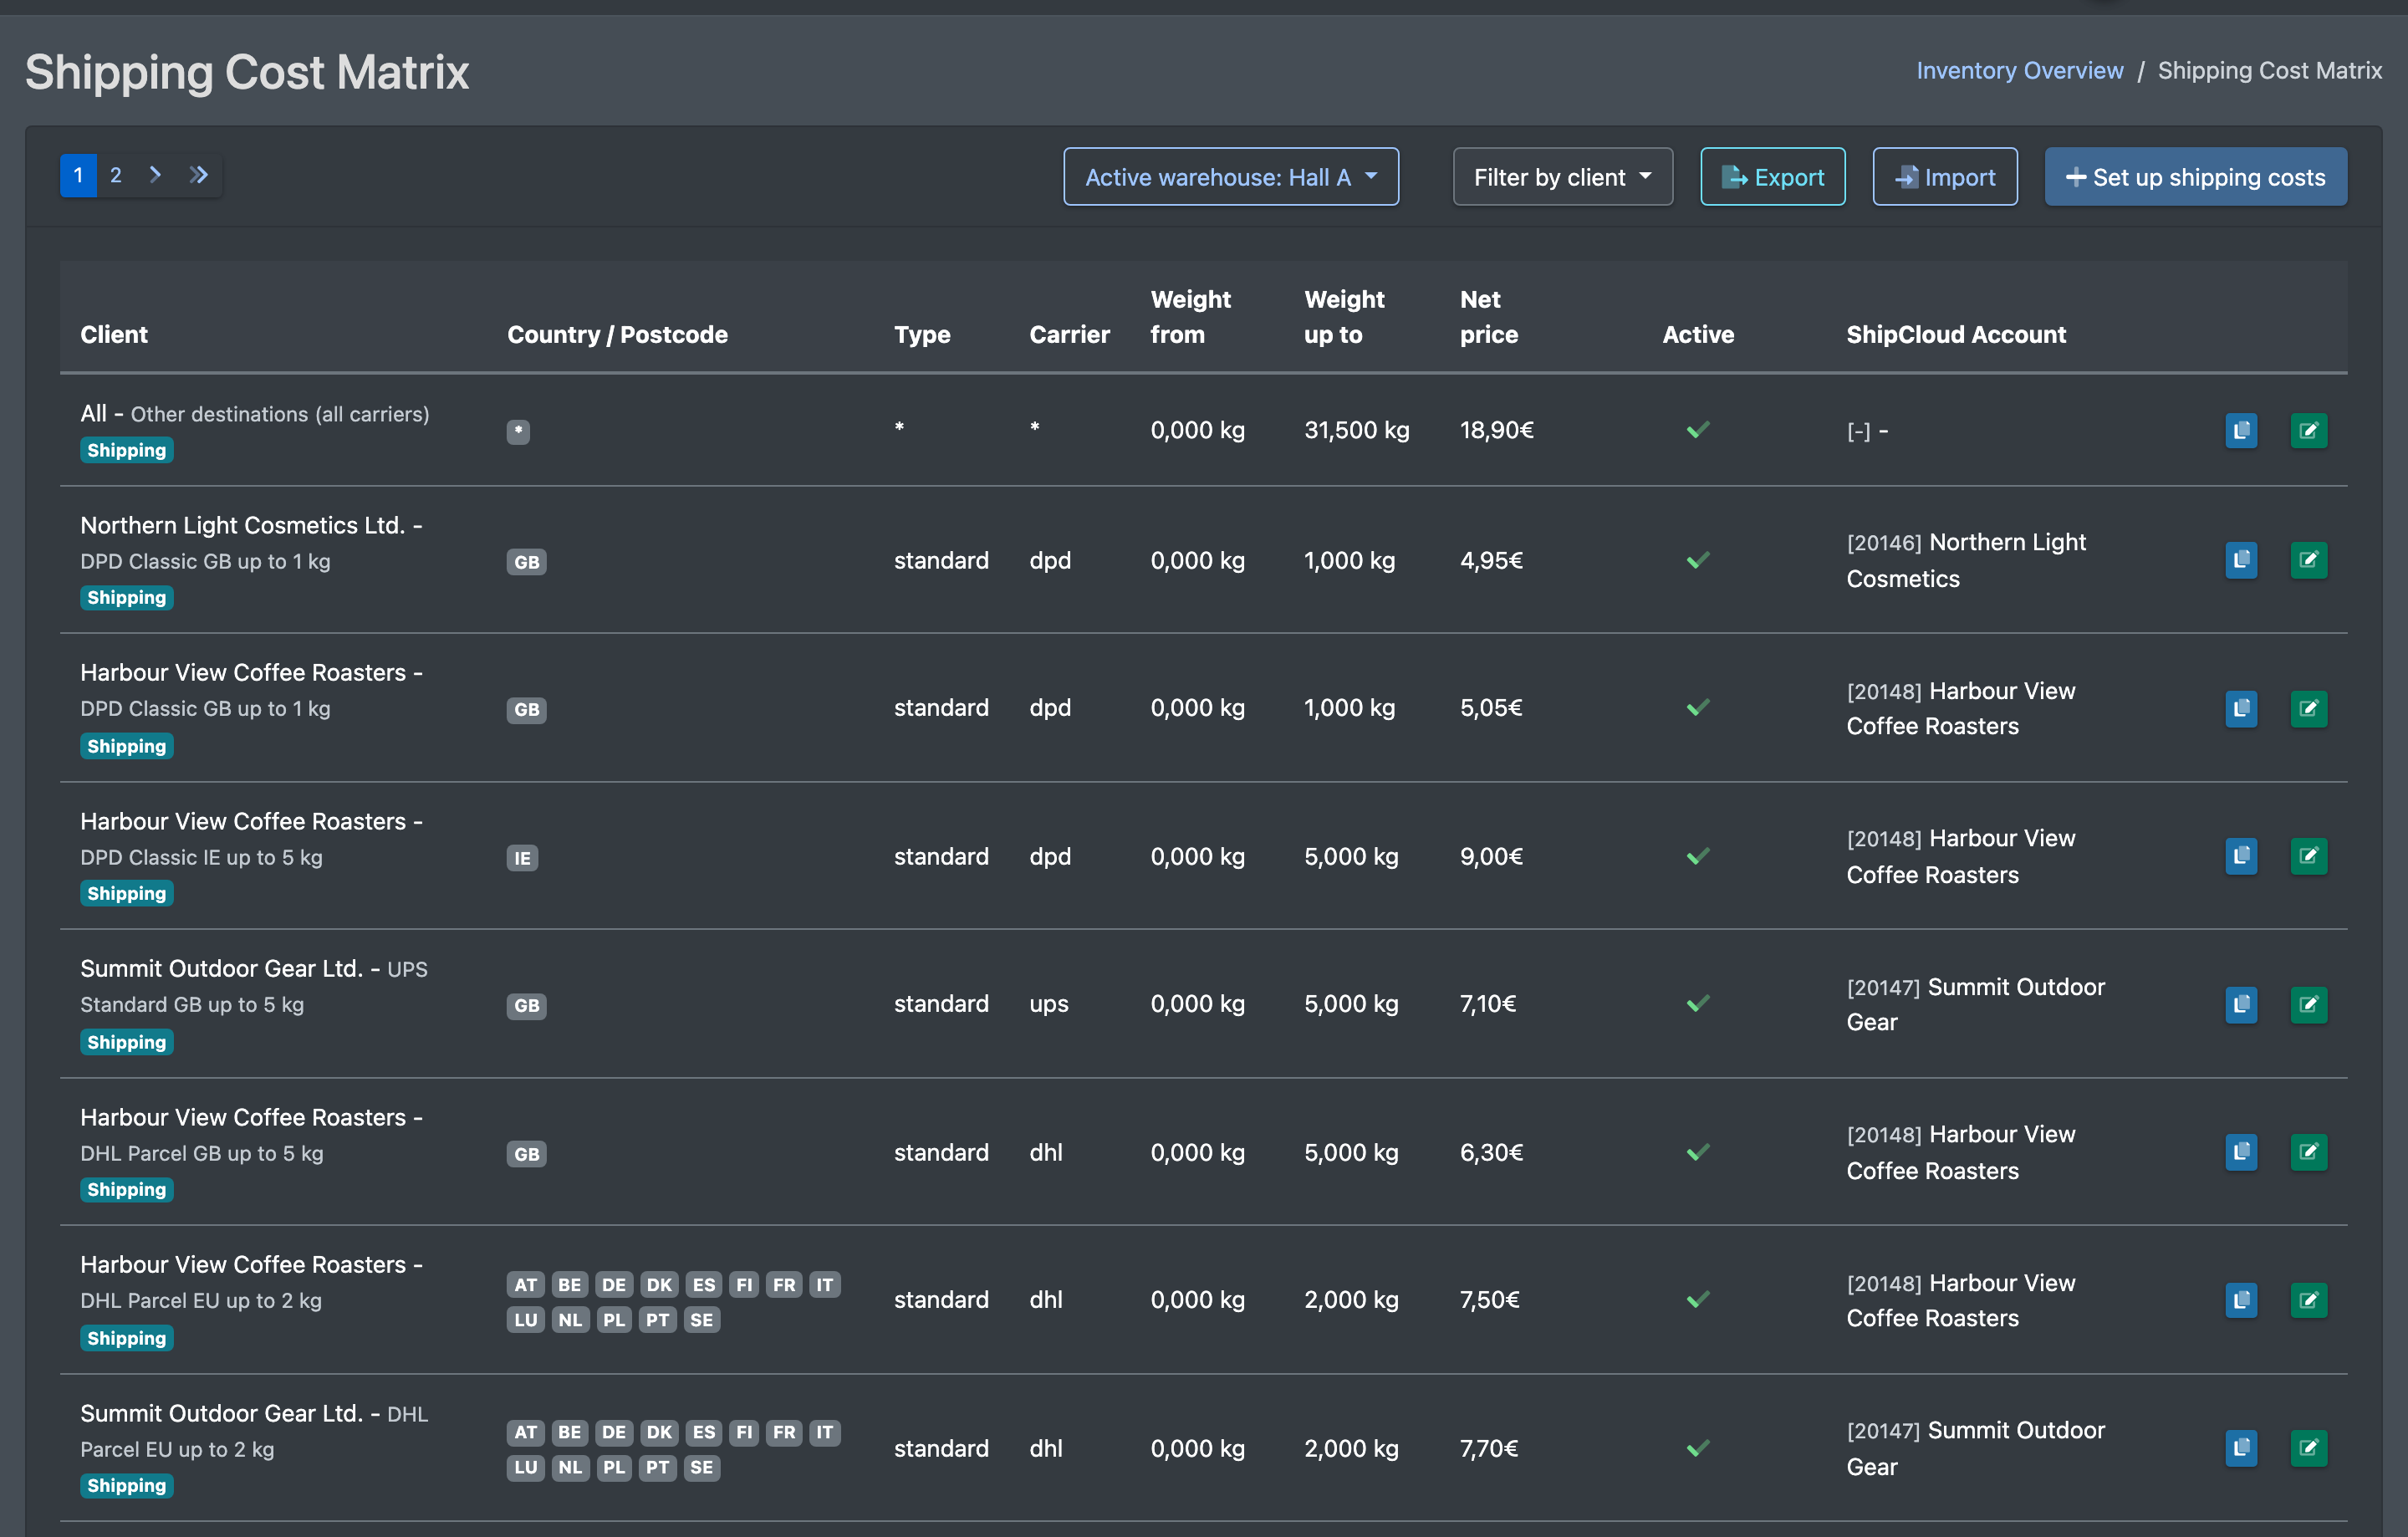Click the Export button
This screenshot has height=1537, width=2408.
(x=1772, y=177)
